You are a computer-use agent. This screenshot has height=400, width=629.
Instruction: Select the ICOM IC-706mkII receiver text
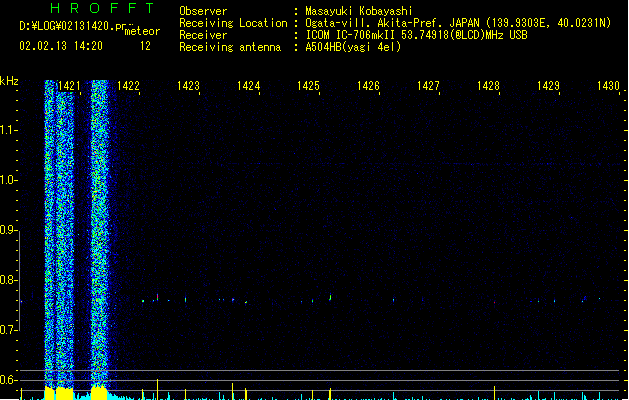pos(416,35)
